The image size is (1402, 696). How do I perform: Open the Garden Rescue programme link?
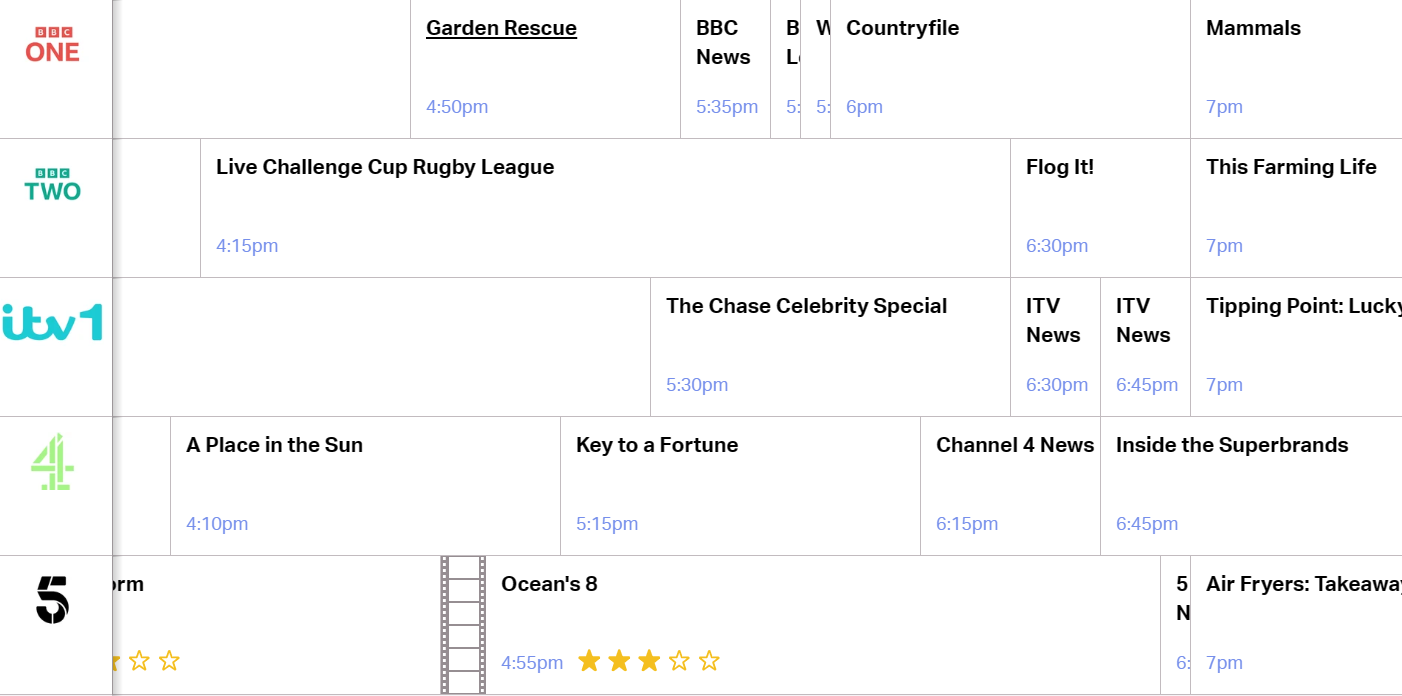501,28
